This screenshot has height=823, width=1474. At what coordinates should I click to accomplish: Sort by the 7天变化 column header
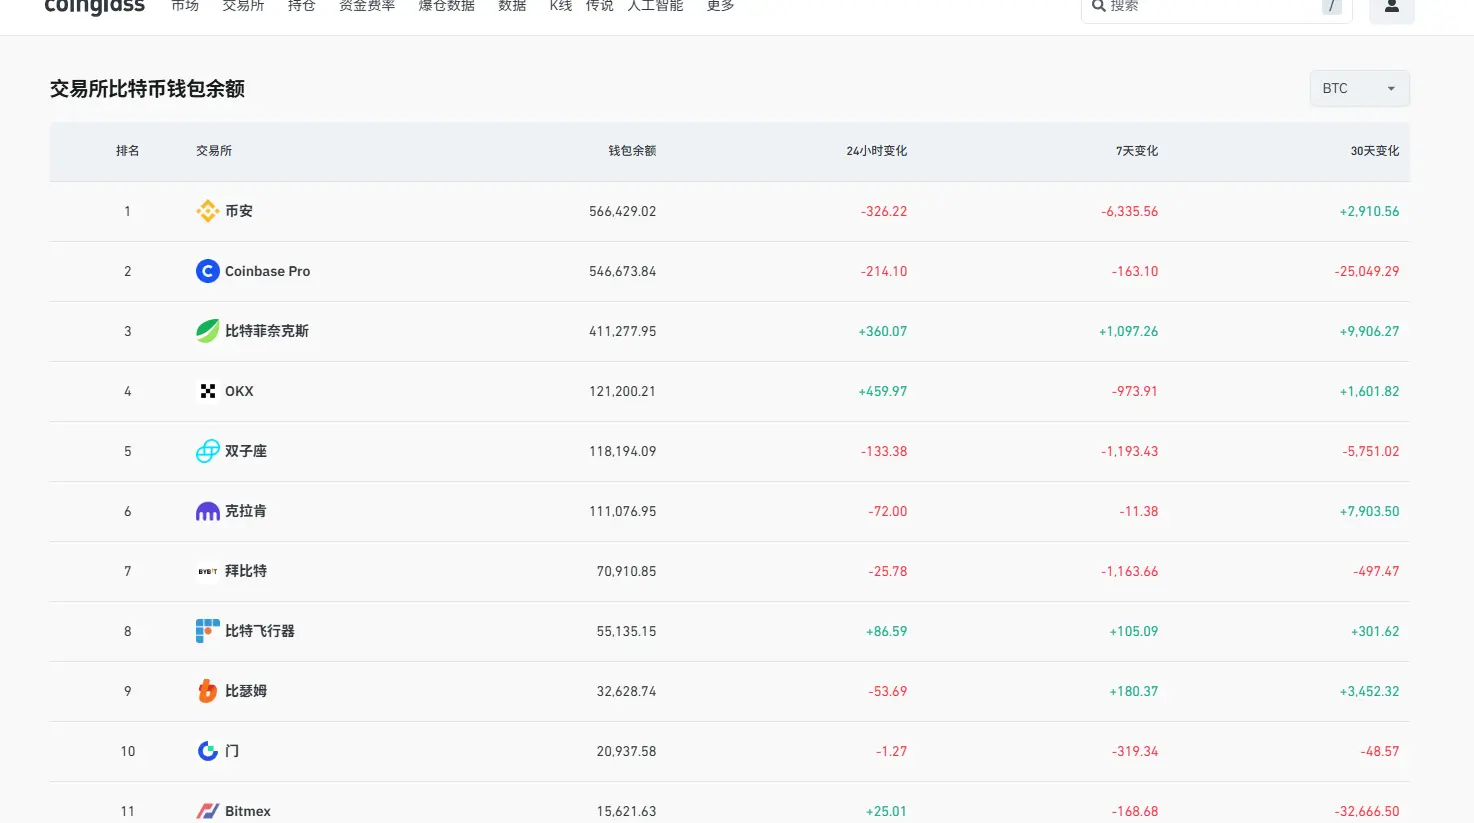(1137, 151)
